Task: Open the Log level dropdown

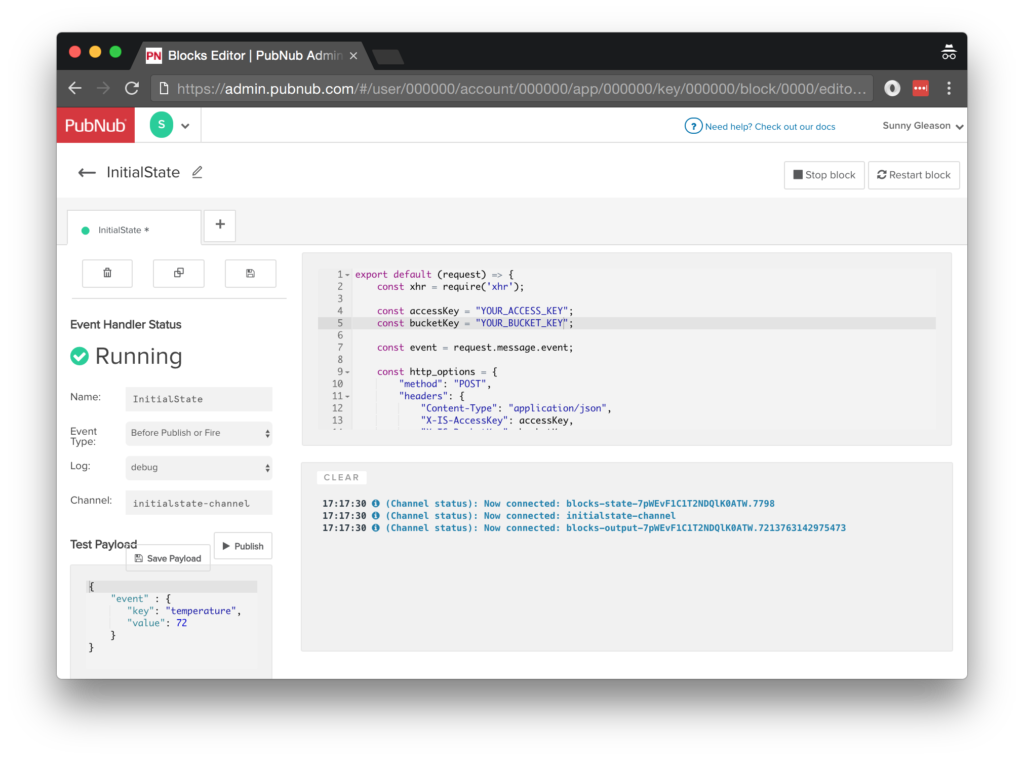Action: point(199,467)
